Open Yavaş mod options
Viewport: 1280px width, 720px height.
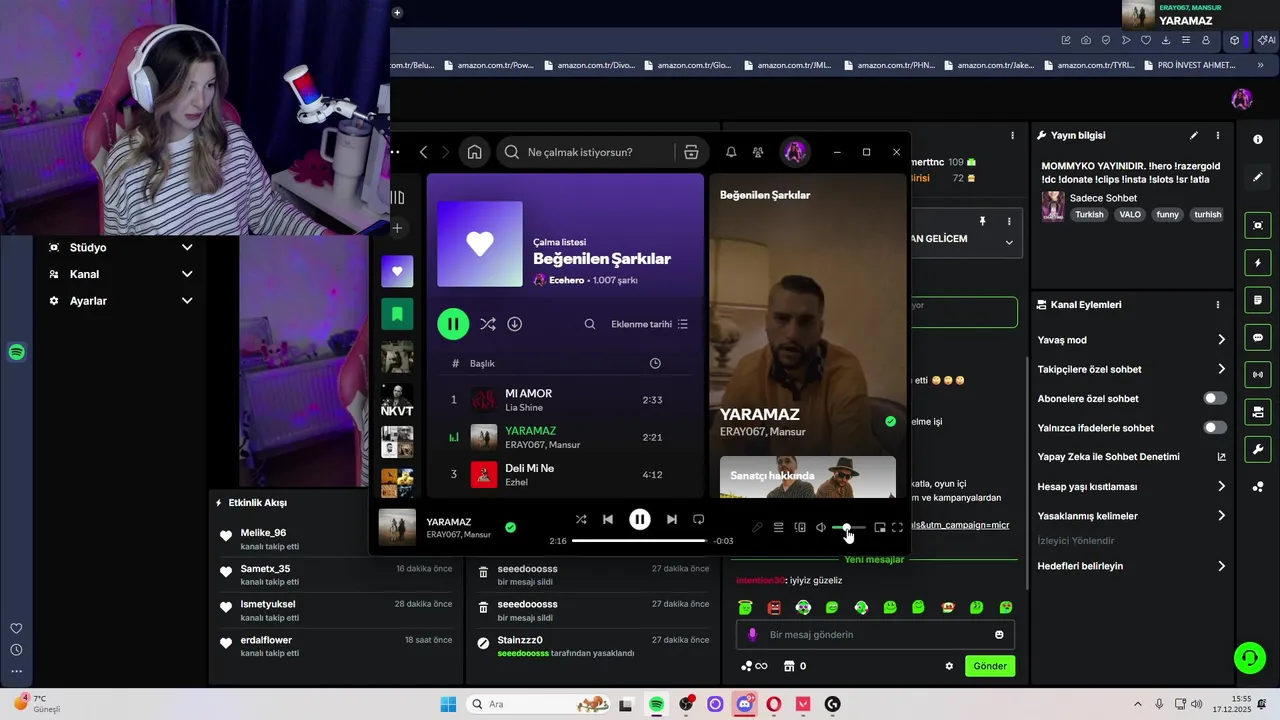1131,340
